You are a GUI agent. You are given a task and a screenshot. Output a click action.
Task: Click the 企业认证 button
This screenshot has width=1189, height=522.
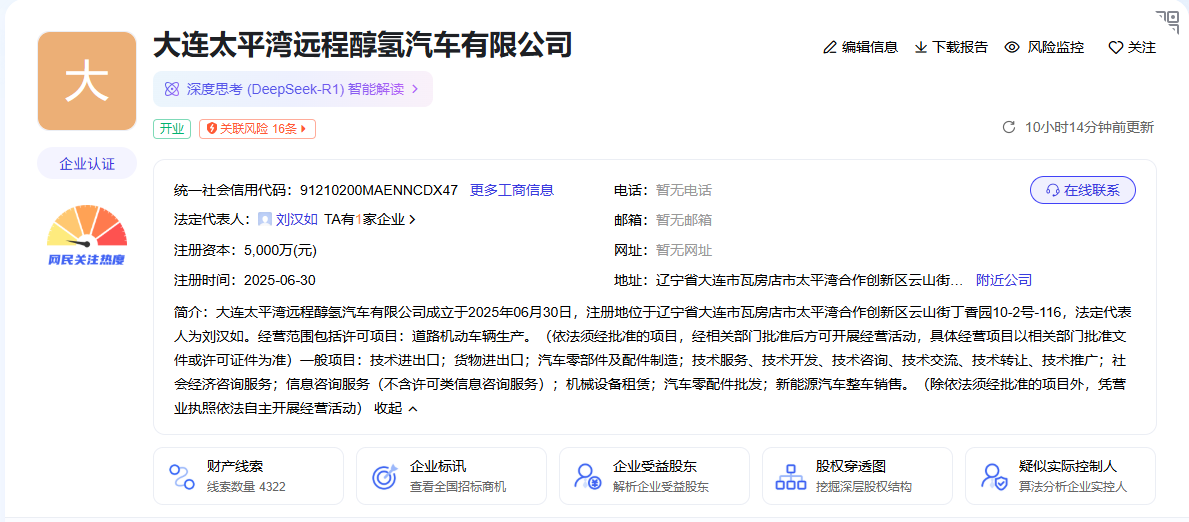pyautogui.click(x=87, y=163)
